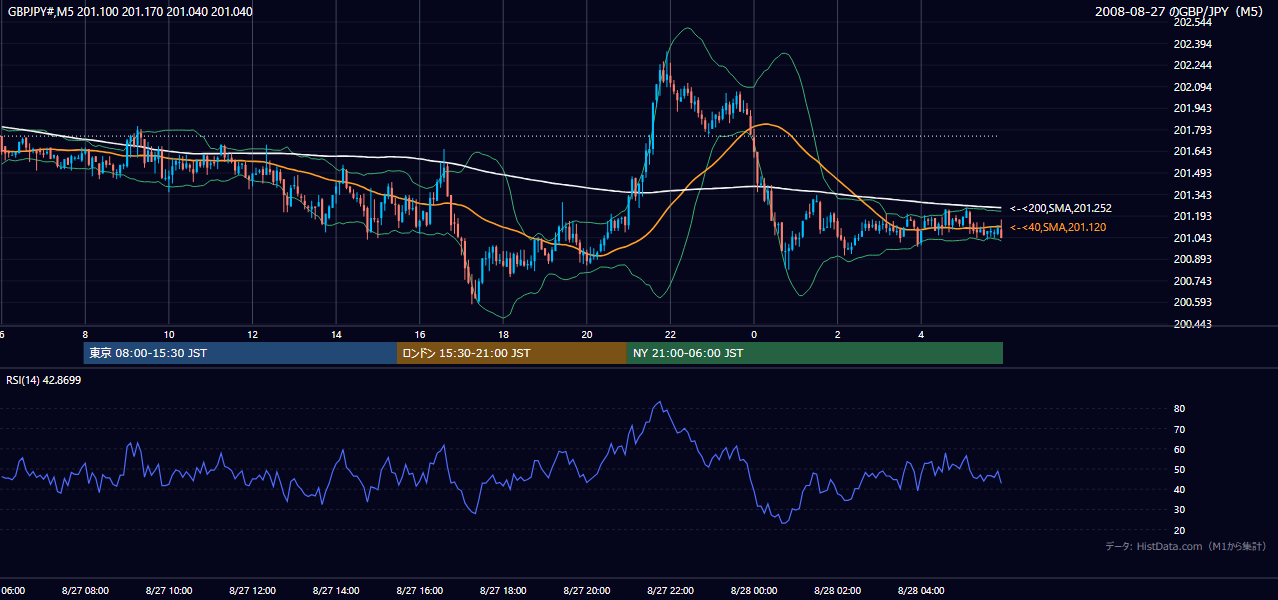Click the 8/27 10:00 date label

coord(169,590)
